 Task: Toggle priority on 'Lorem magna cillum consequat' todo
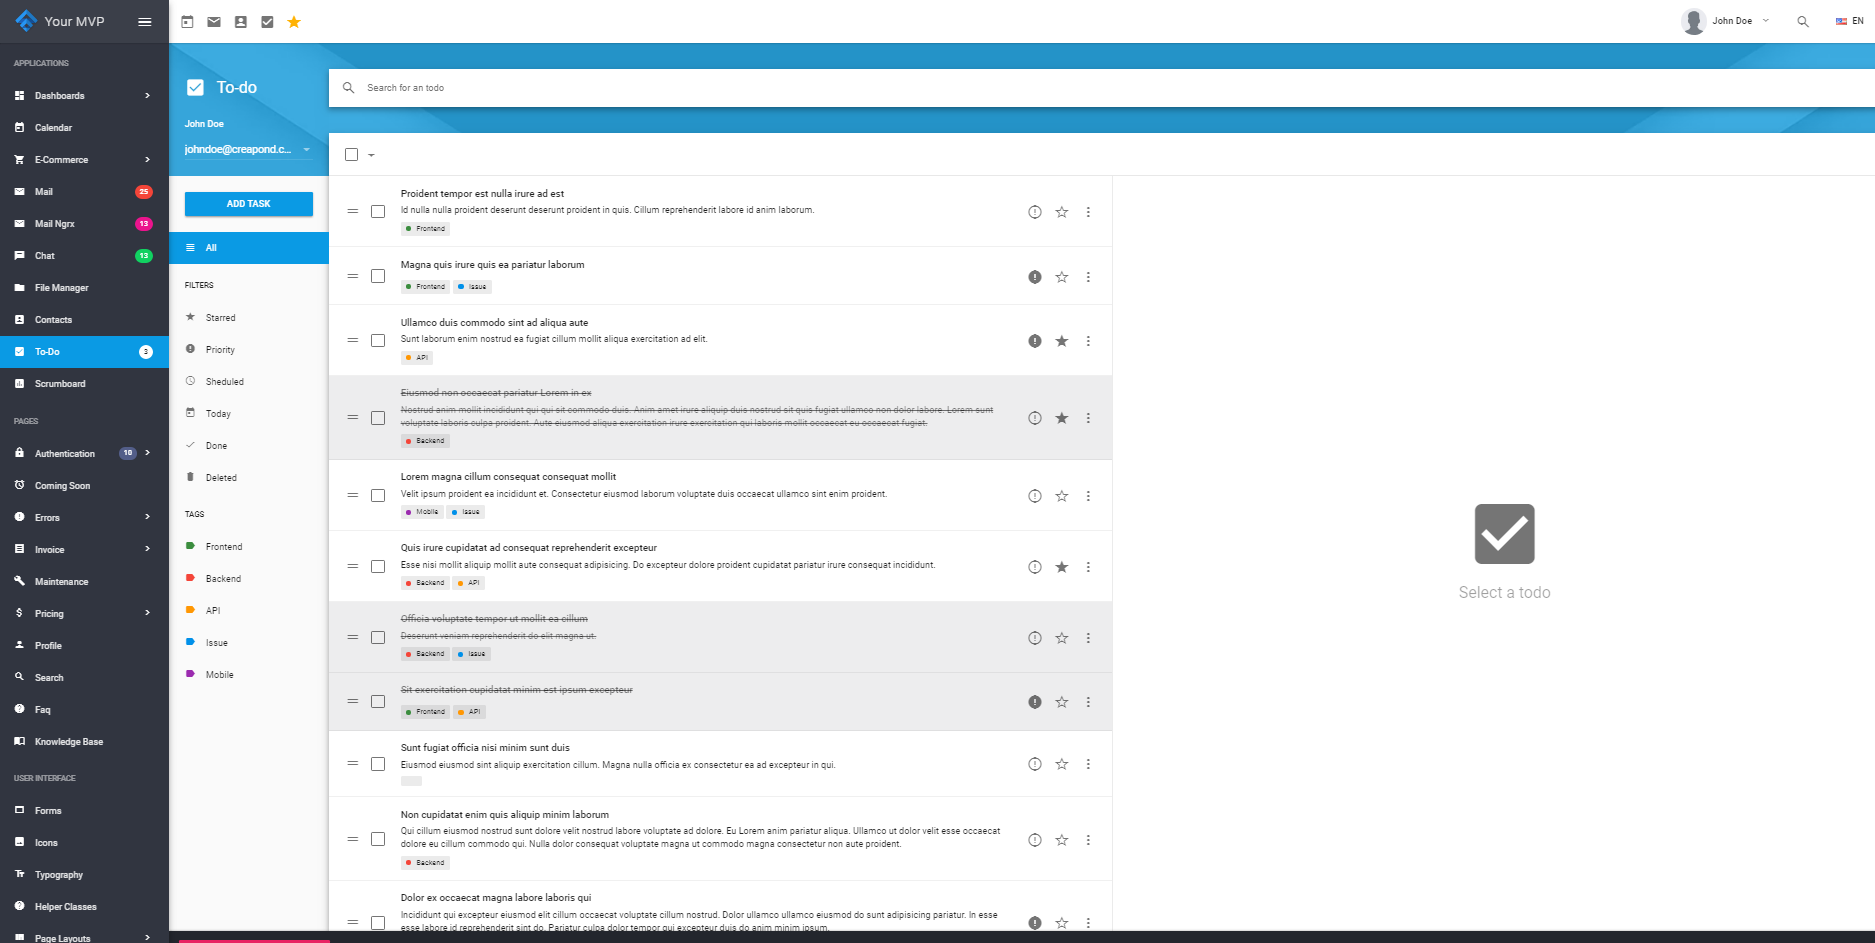1035,496
